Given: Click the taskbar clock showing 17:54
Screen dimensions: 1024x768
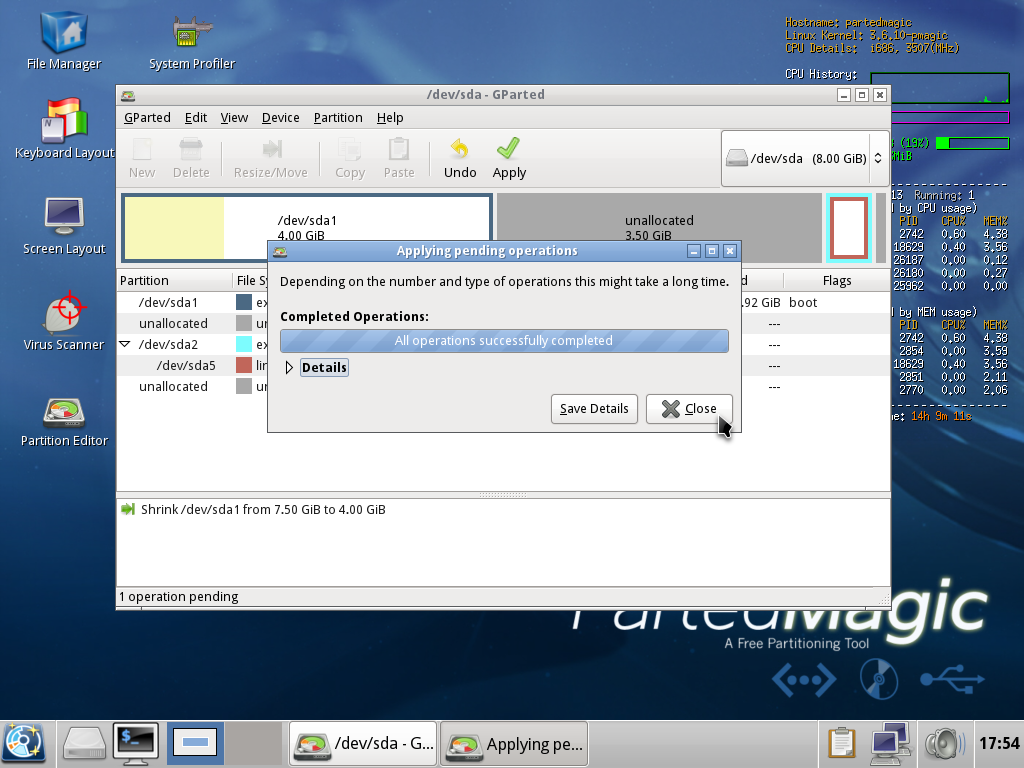Looking at the screenshot, I should pyautogui.click(x=999, y=743).
